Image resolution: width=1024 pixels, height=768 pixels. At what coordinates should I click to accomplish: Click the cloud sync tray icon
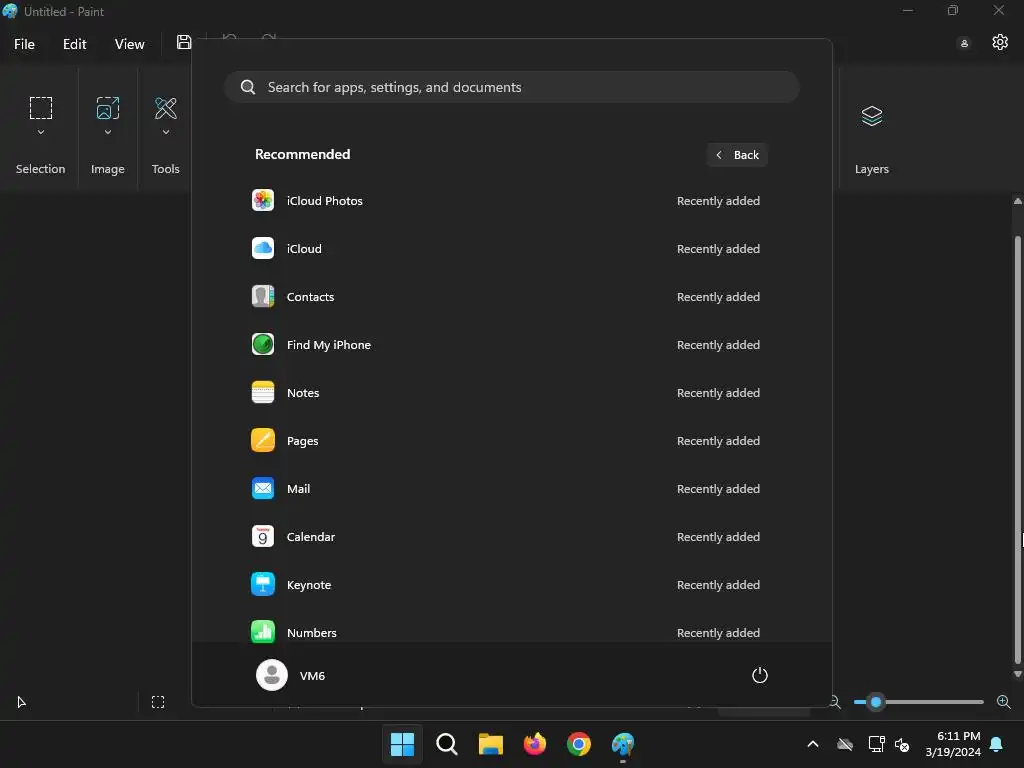coord(845,744)
